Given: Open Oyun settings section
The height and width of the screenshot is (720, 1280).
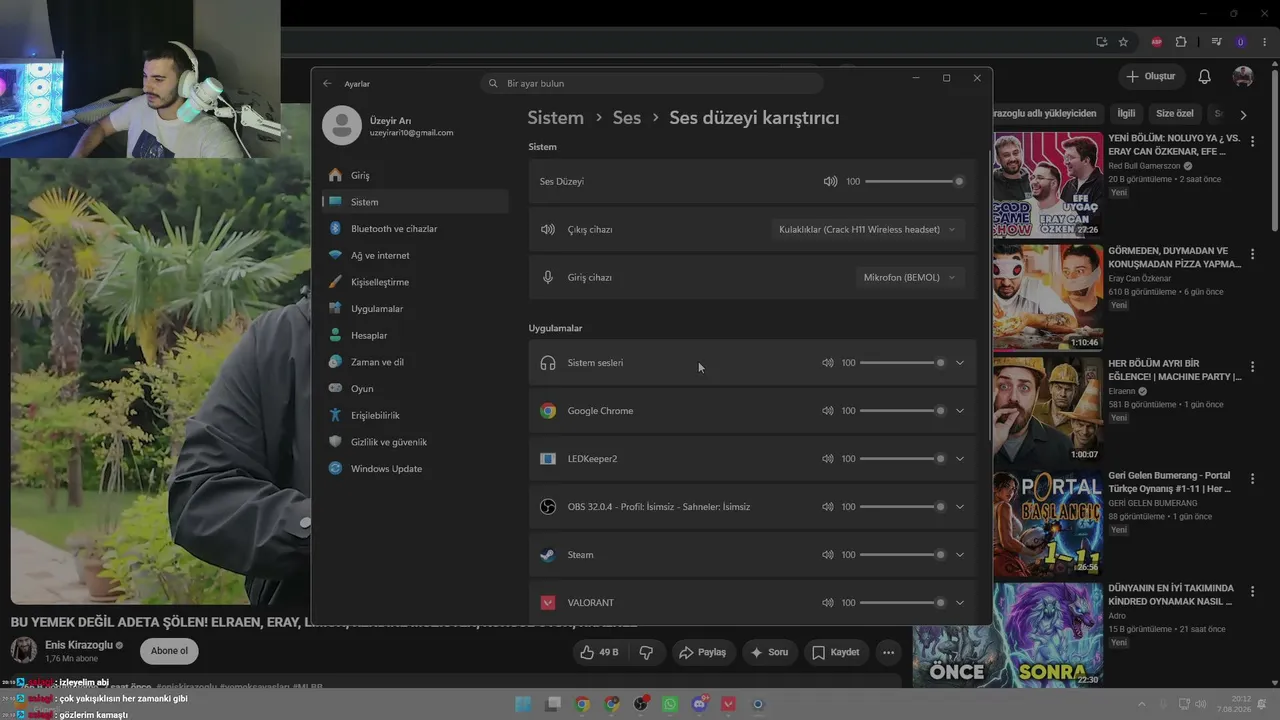Looking at the screenshot, I should point(415,389).
